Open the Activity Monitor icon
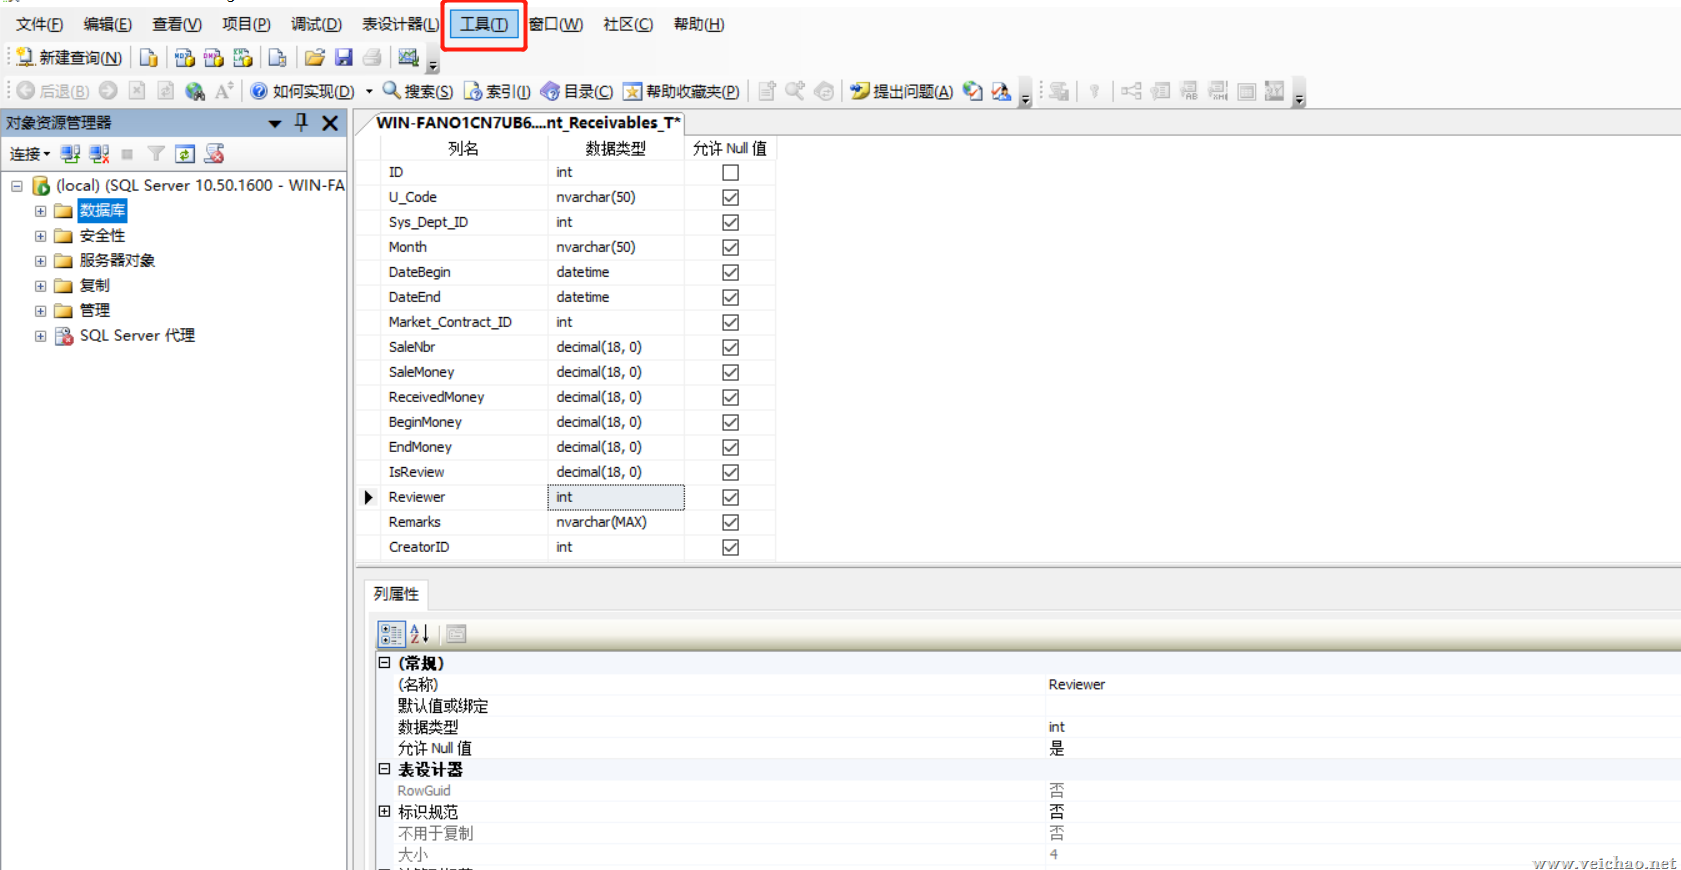The image size is (1681, 870). (x=408, y=58)
